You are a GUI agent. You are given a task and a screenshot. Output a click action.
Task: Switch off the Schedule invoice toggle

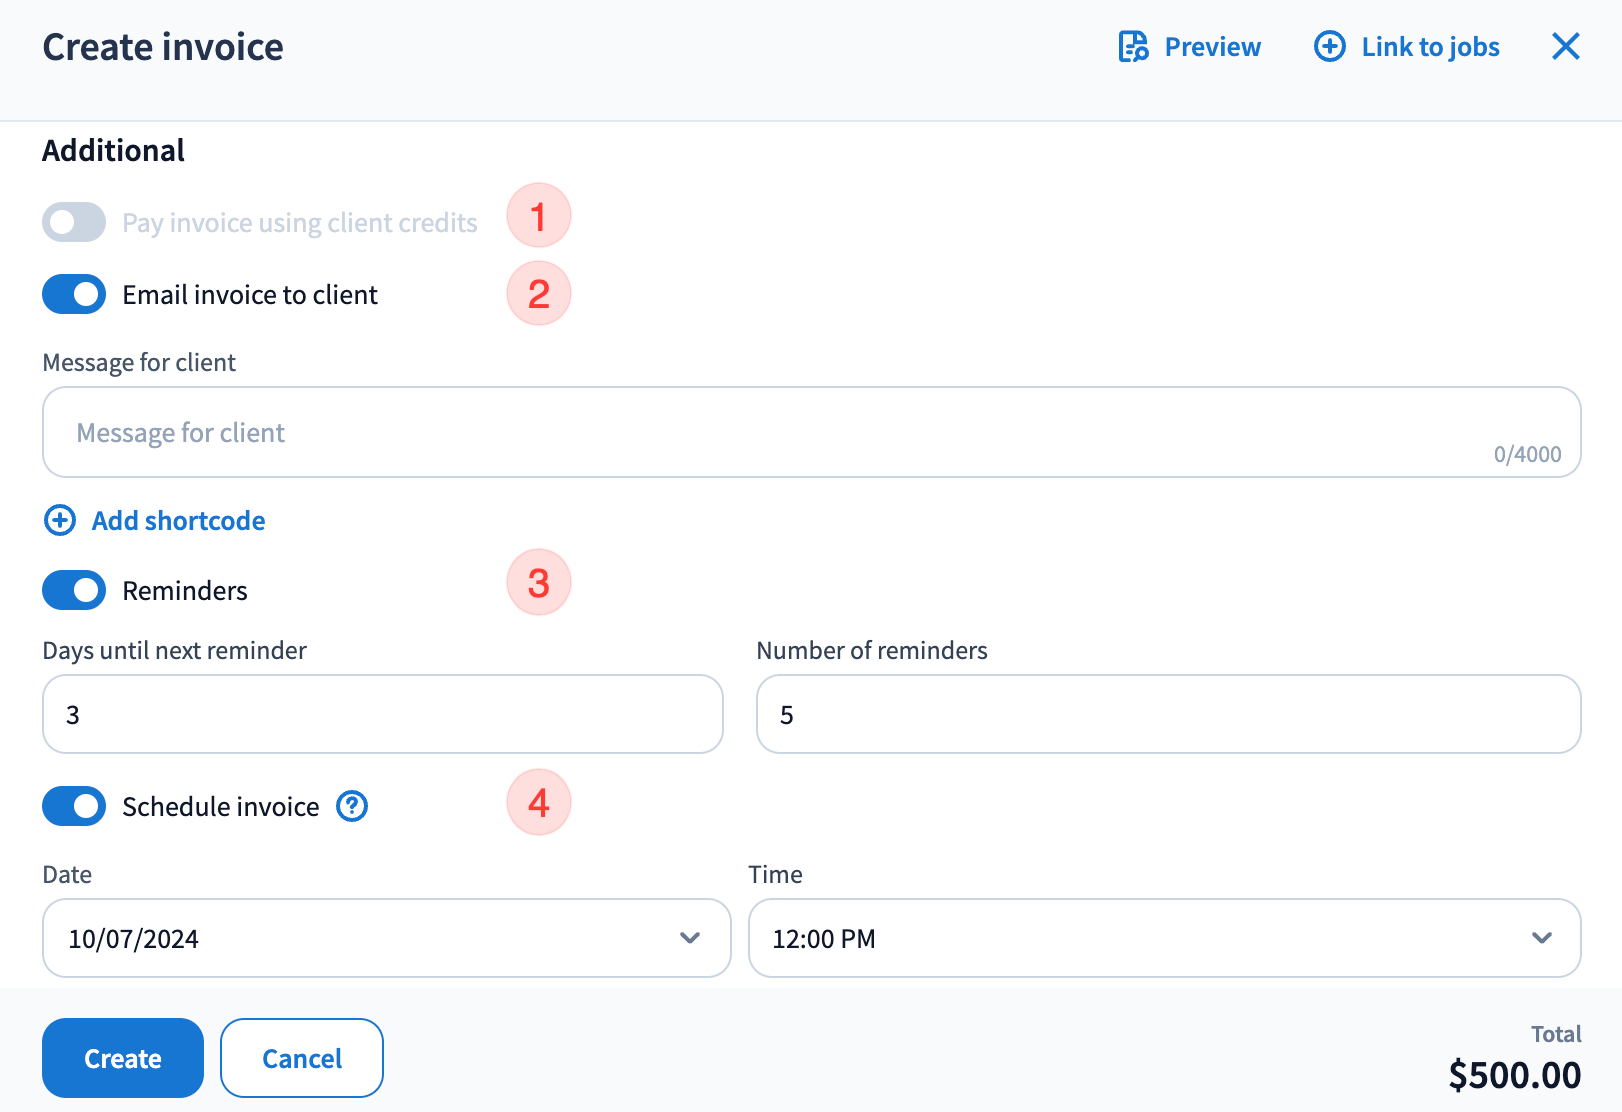click(74, 807)
